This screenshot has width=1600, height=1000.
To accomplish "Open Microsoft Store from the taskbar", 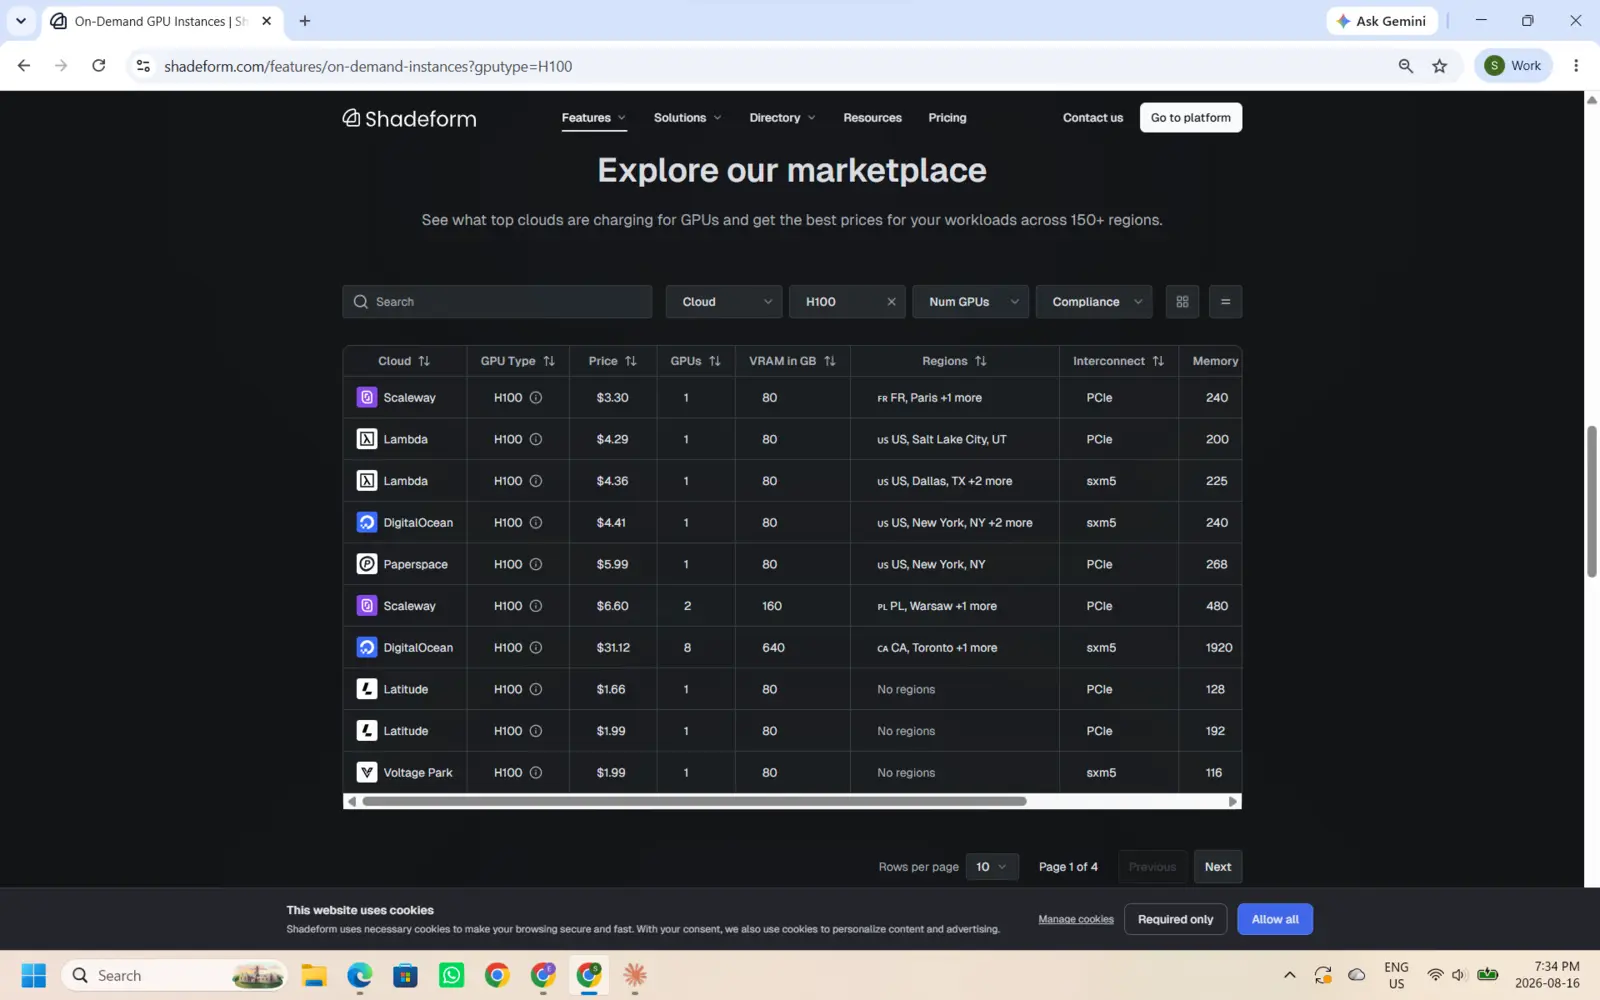I will (406, 975).
